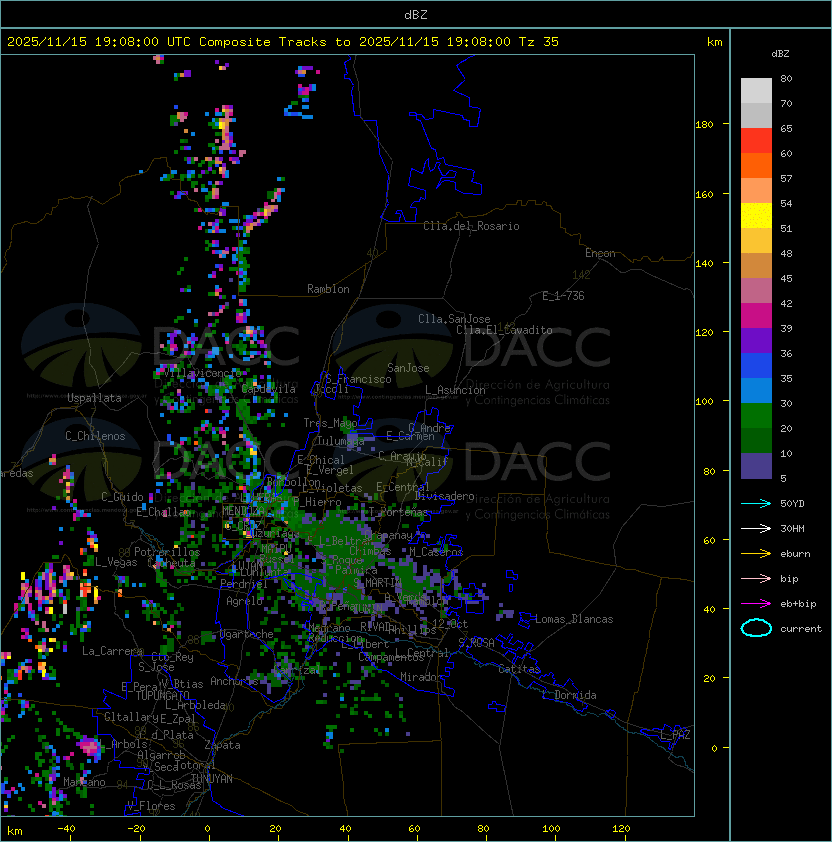Viewport: 832px width, 842px height.
Task: Pick the orange 60-57 dBZ swatch
Action: pyautogui.click(x=756, y=165)
